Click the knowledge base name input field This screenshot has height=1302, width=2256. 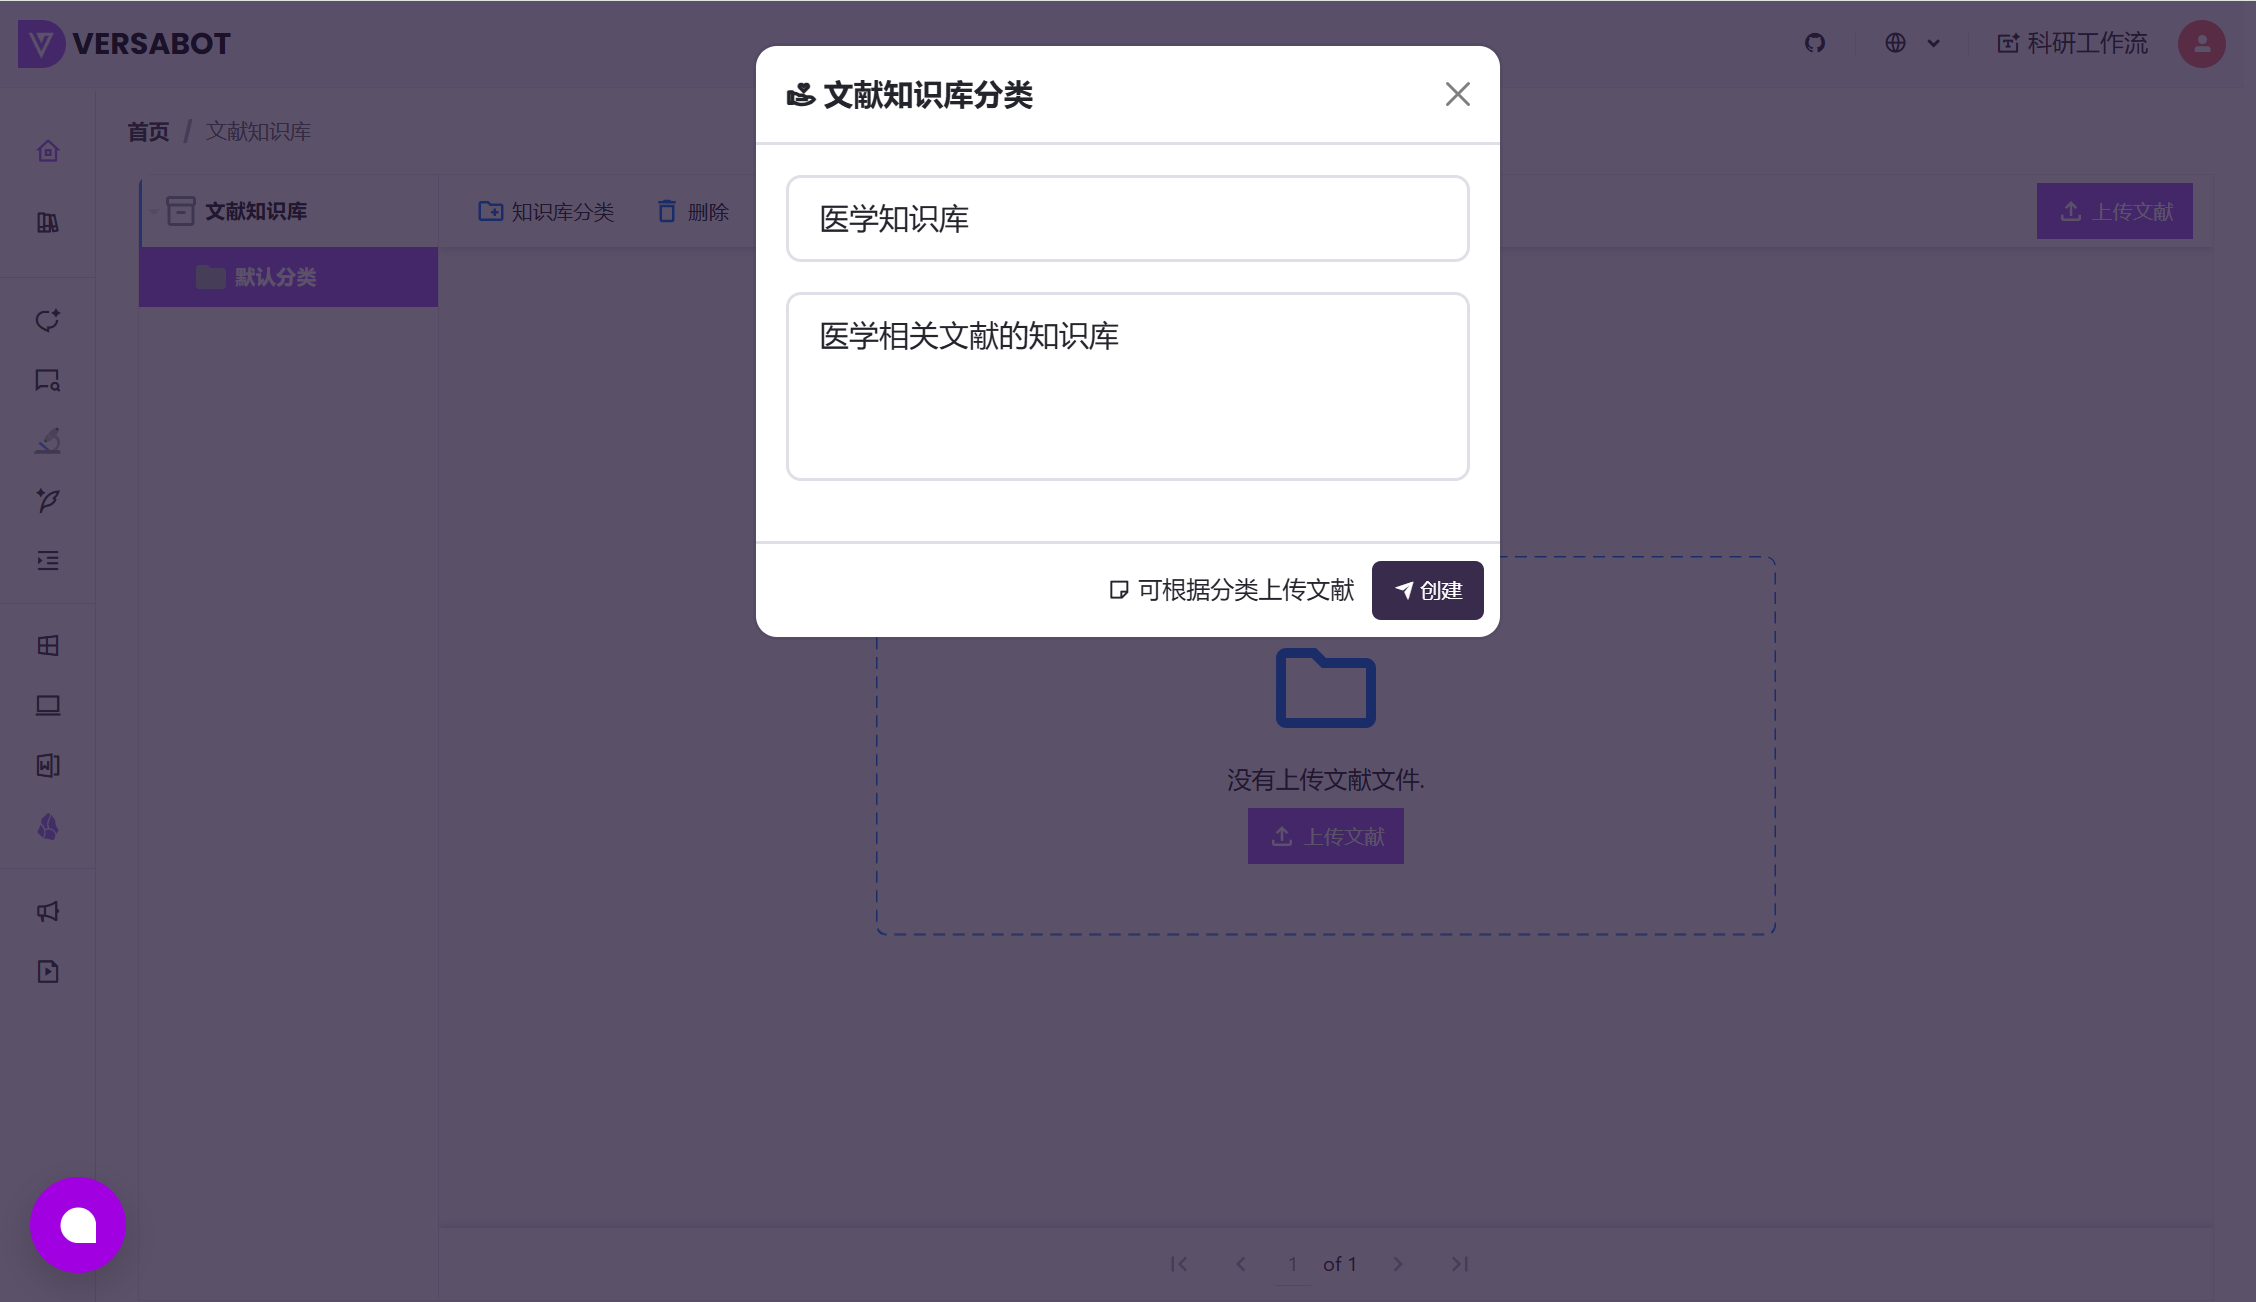pos(1127,218)
